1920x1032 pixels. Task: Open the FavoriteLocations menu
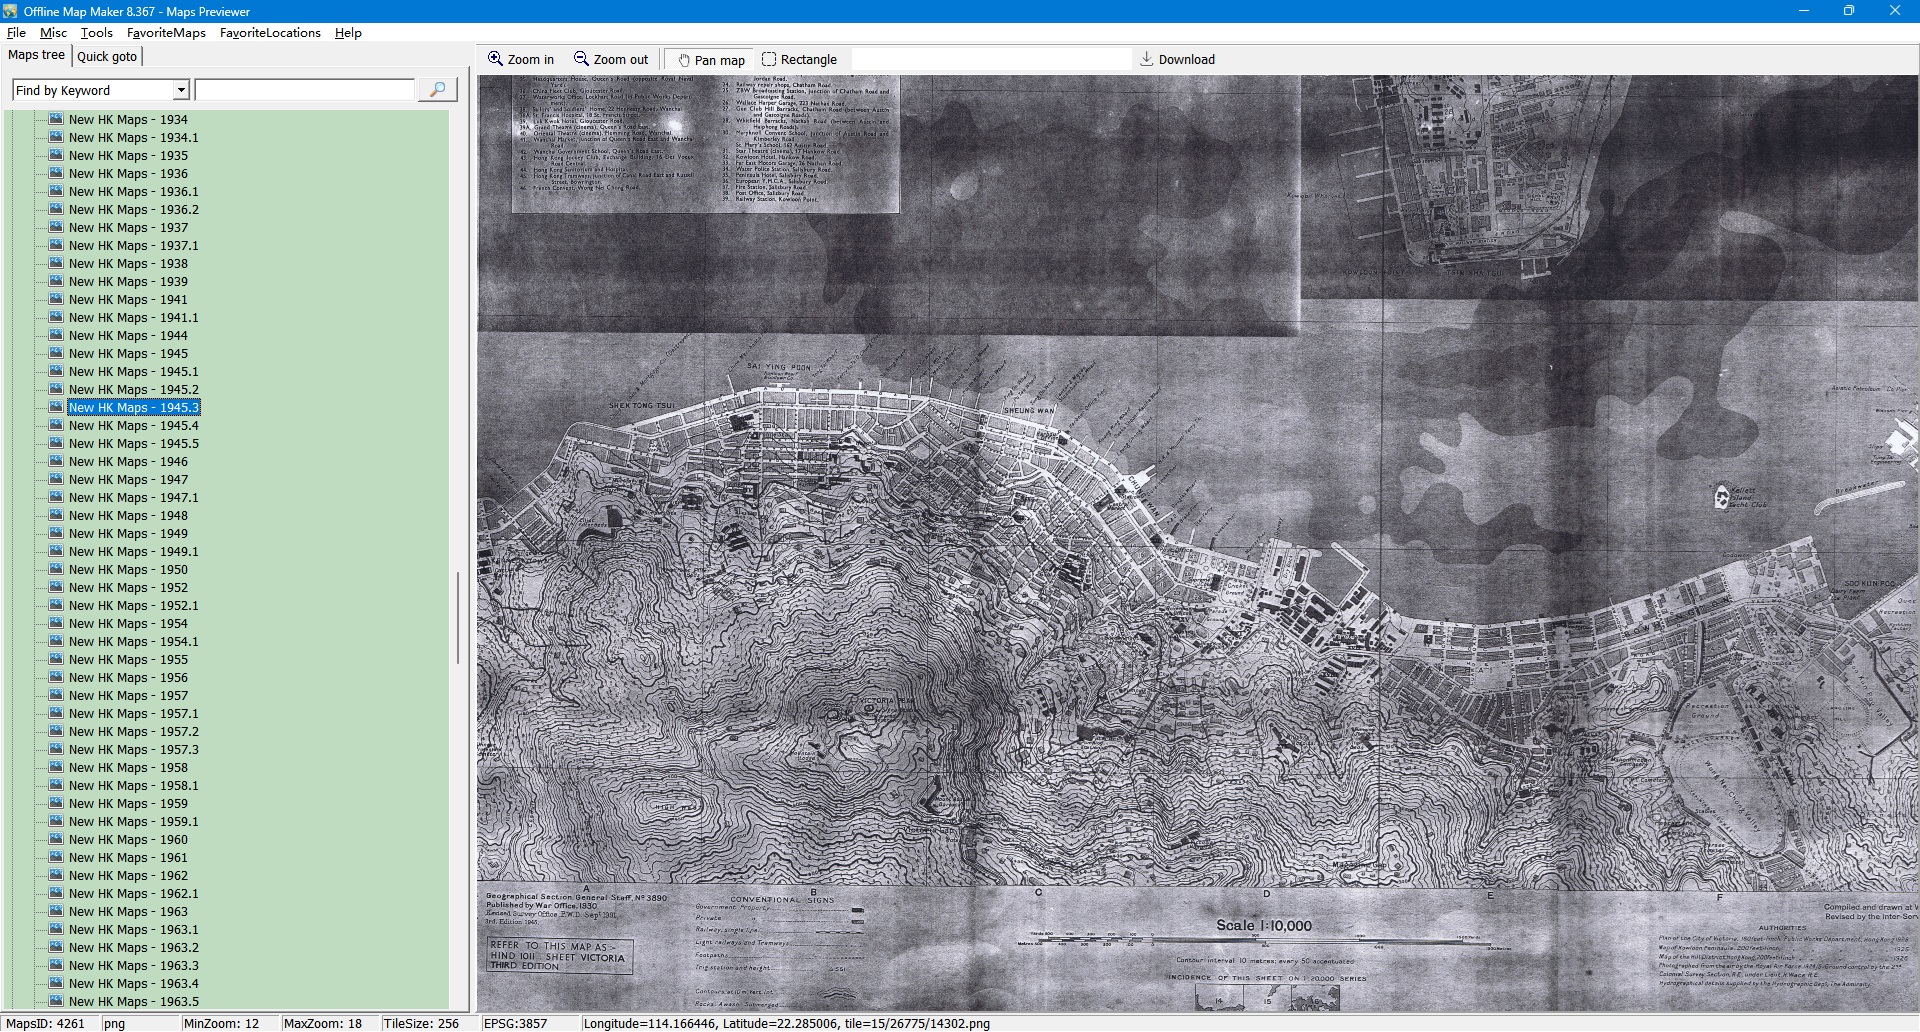270,33
